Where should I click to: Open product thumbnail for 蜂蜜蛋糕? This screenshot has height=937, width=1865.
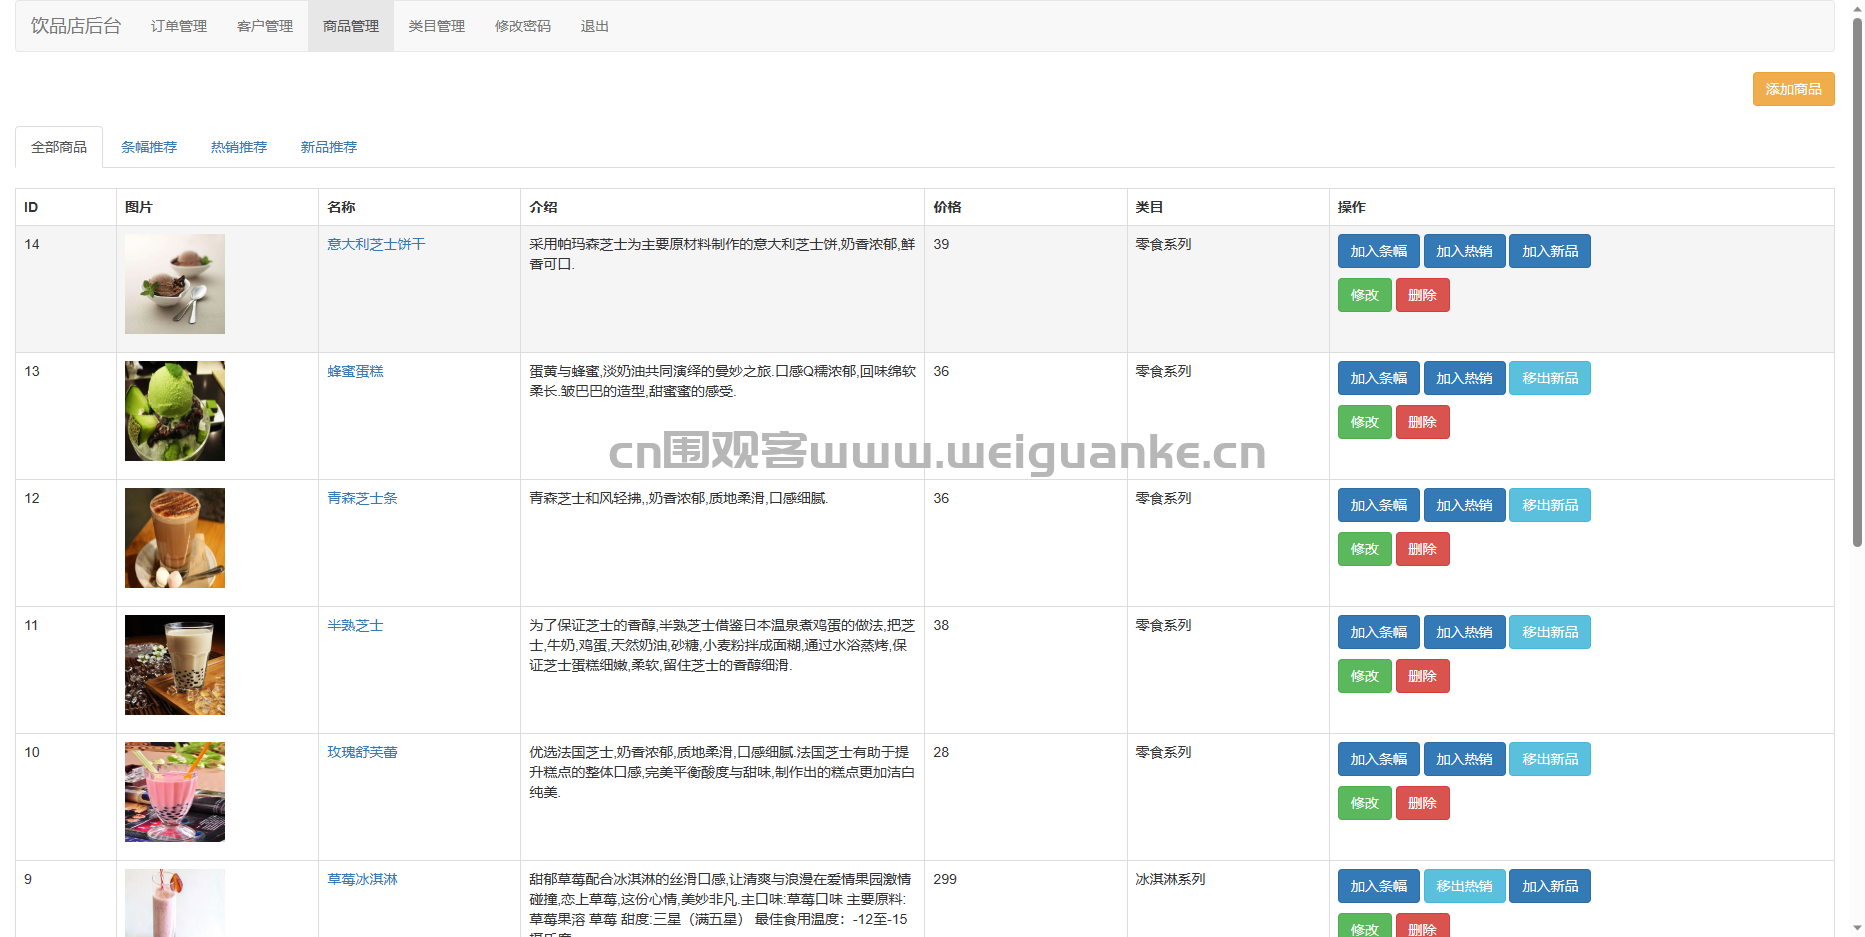175,411
